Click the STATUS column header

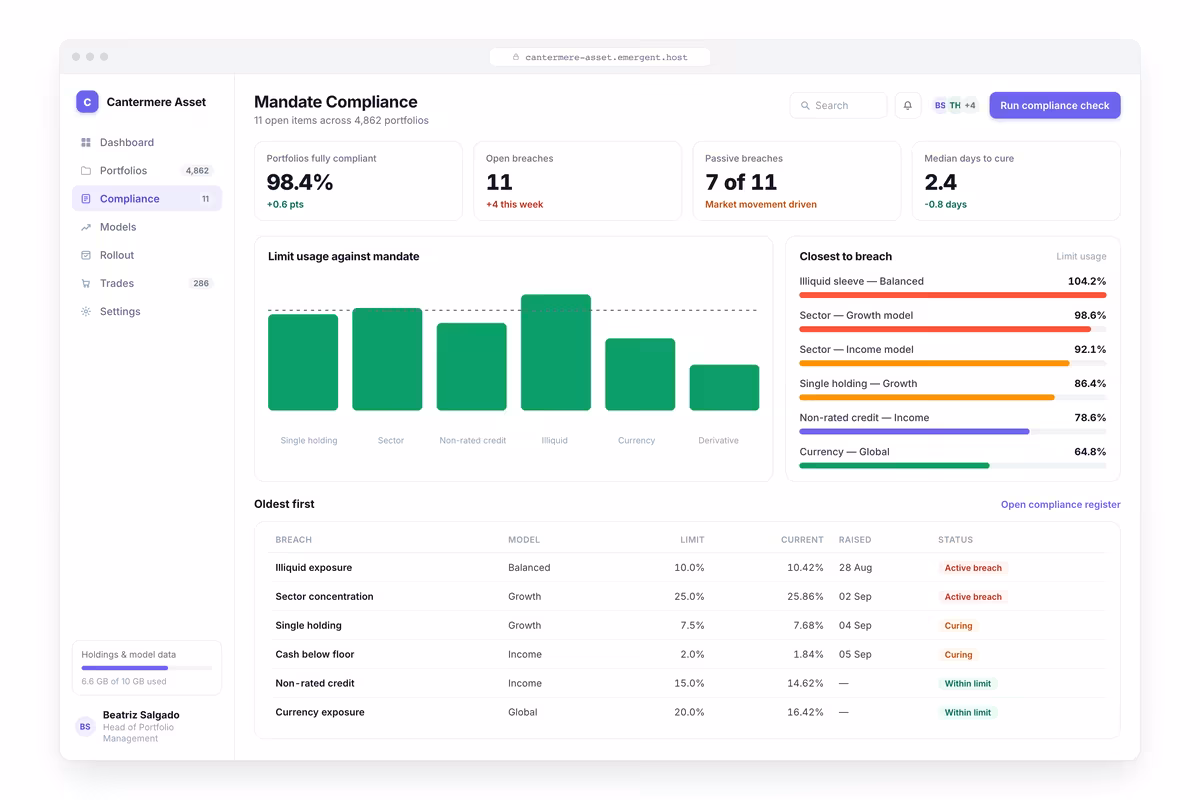click(955, 540)
